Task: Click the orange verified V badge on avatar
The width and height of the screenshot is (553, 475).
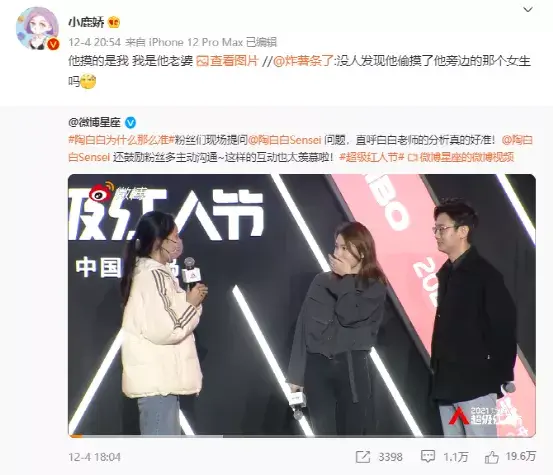Action: click(x=53, y=44)
